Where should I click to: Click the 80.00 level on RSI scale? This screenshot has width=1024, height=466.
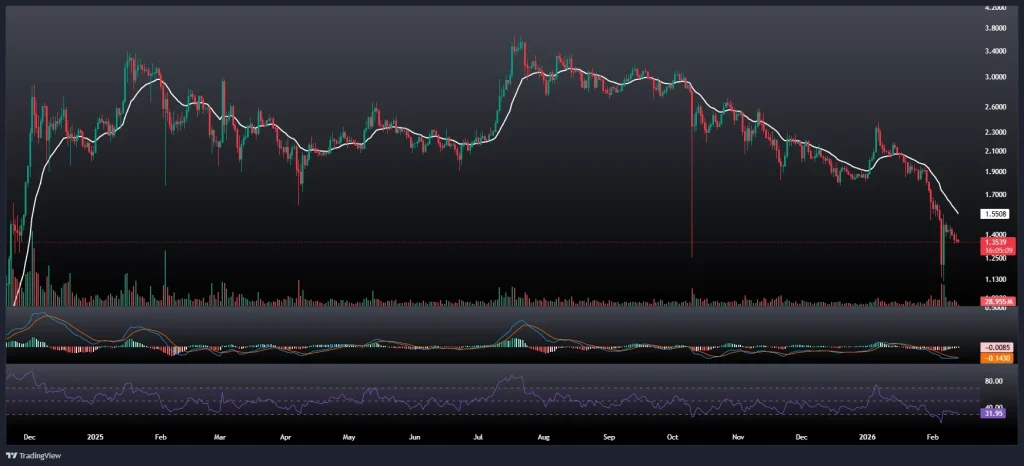coord(992,381)
